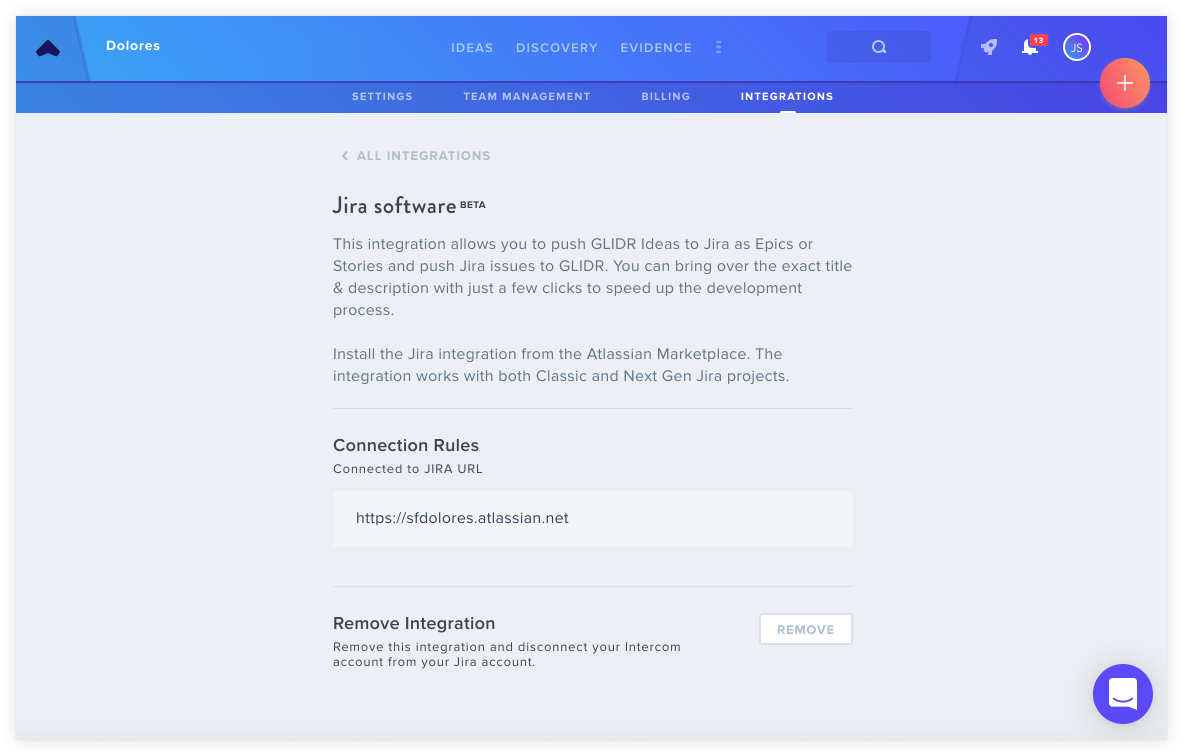Viewport: 1183px width, 756px height.
Task: Click the Connected to JIRA URL label
Action: click(407, 469)
